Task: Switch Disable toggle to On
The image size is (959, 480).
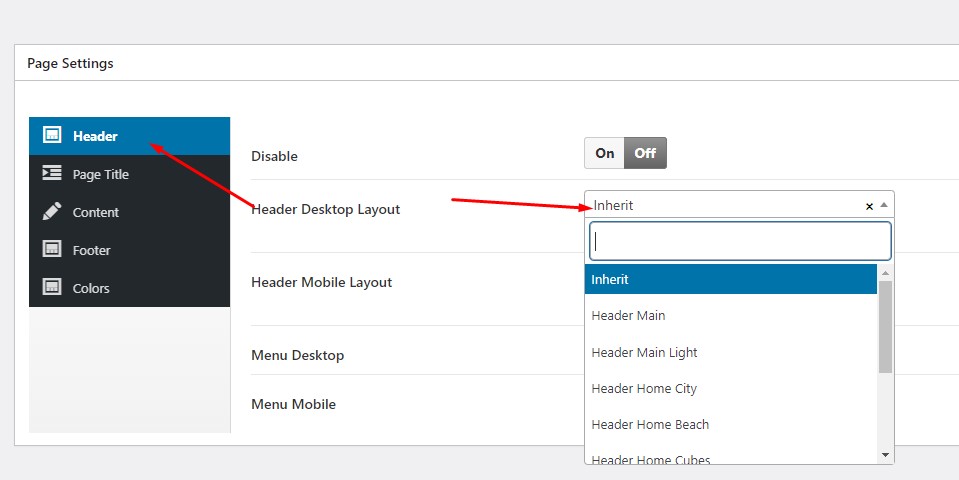Action: (605, 153)
